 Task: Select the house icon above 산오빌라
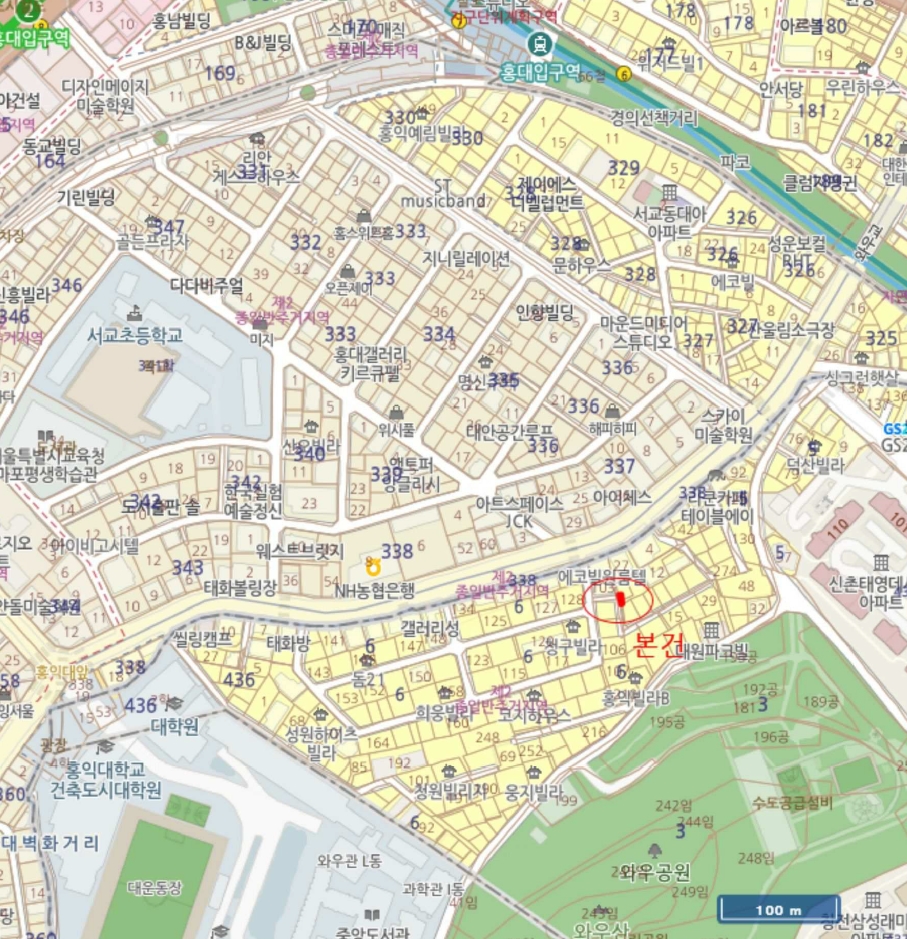pyautogui.click(x=311, y=426)
